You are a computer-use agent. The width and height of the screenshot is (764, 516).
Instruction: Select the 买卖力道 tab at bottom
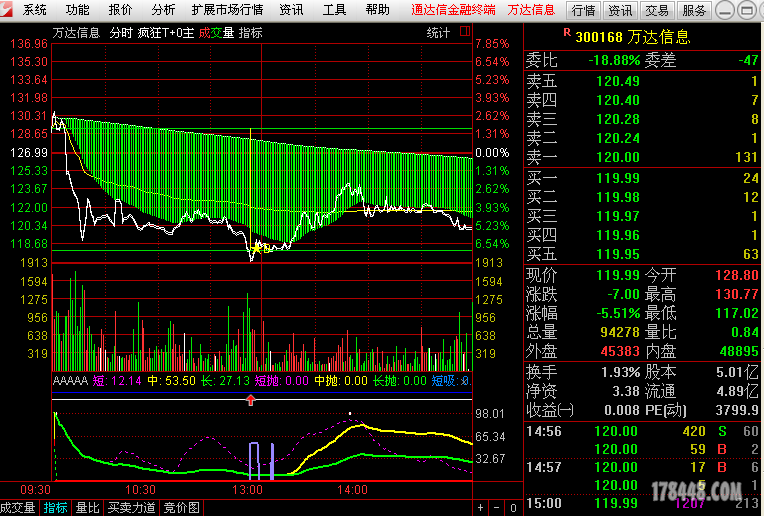click(132, 508)
